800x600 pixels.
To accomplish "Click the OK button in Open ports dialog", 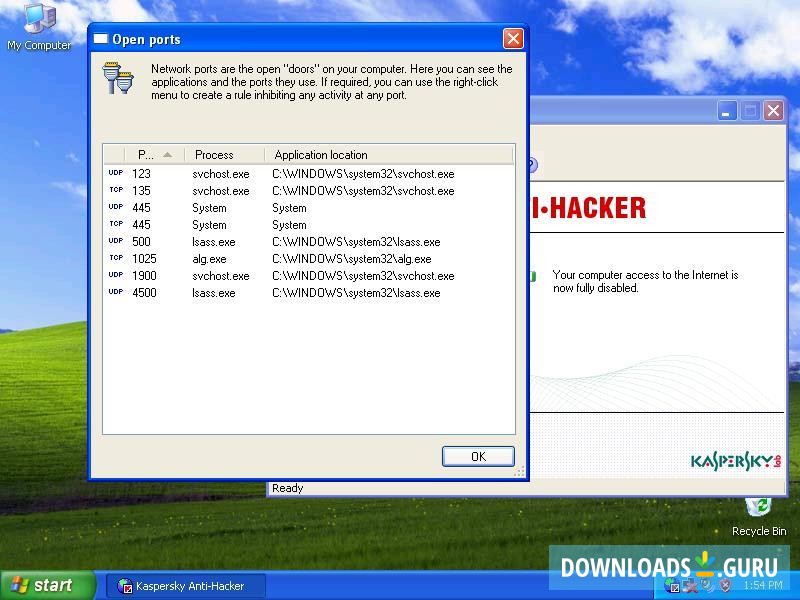I will point(478,456).
